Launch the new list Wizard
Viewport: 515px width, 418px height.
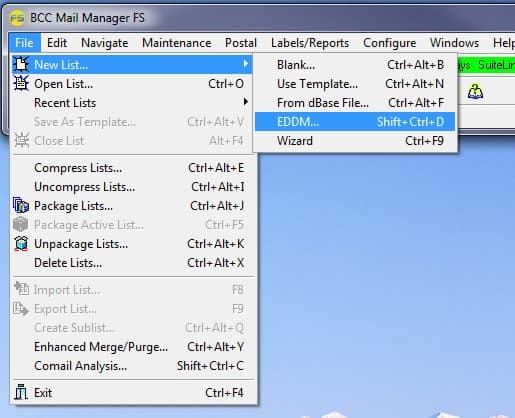[x=355, y=141]
